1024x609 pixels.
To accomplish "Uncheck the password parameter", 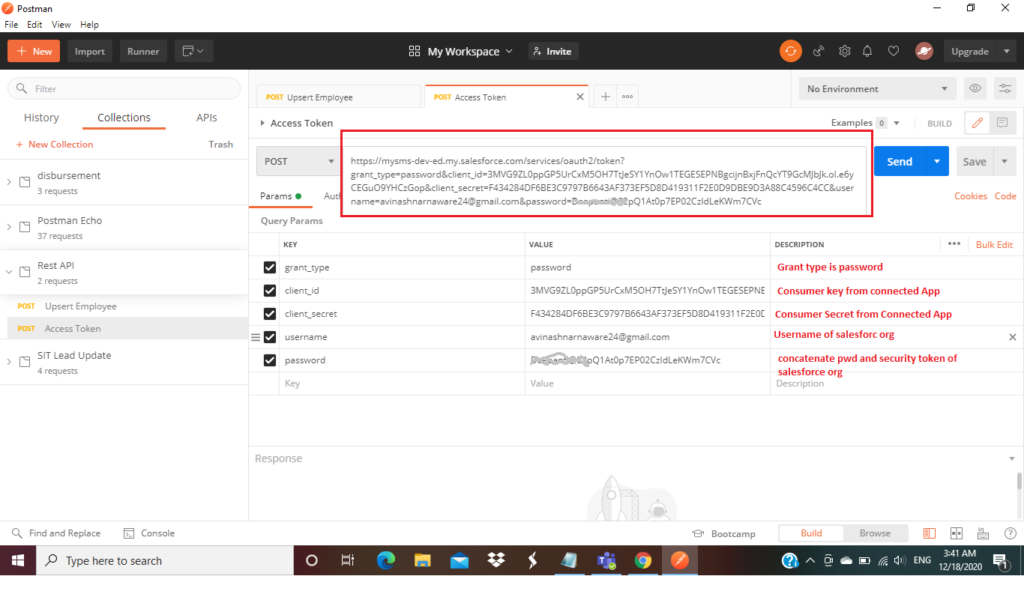I will [270, 360].
